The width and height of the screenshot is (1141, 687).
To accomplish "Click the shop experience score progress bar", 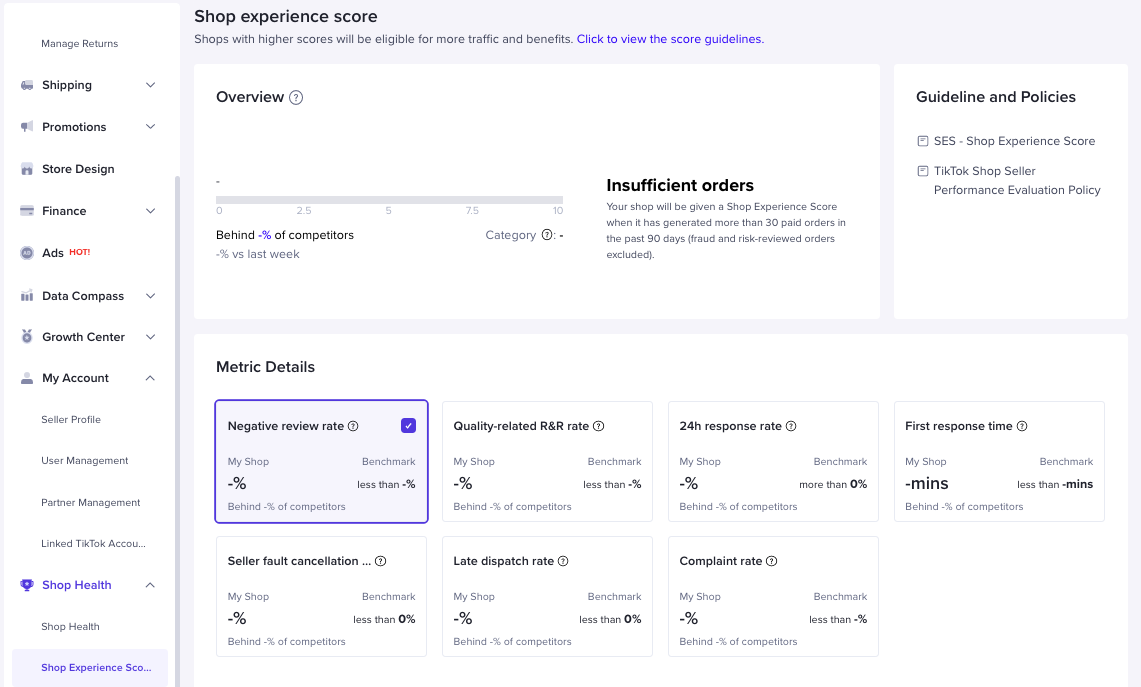I will point(389,200).
